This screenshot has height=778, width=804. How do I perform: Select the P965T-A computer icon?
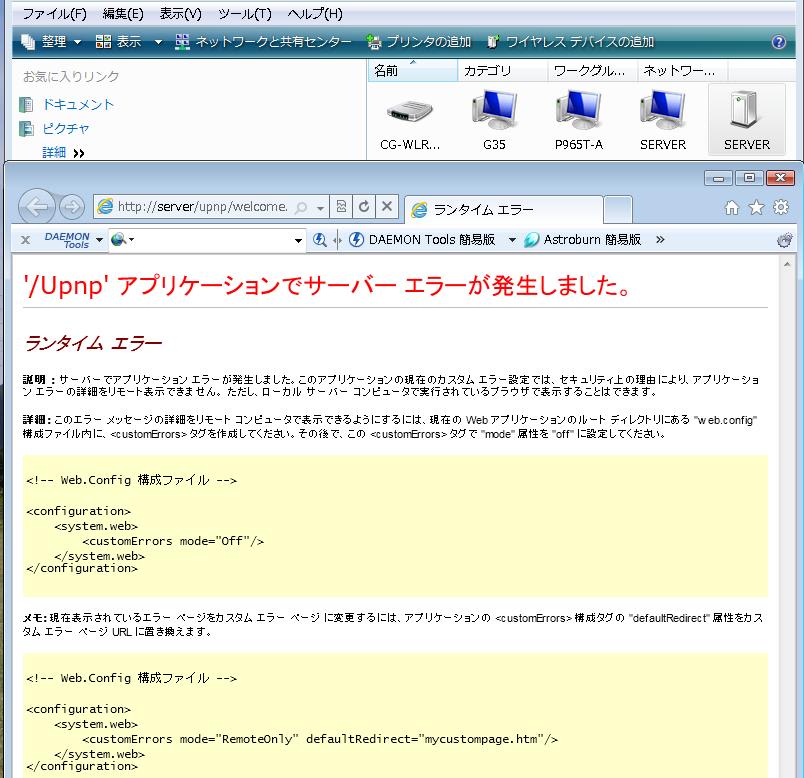pos(579,121)
